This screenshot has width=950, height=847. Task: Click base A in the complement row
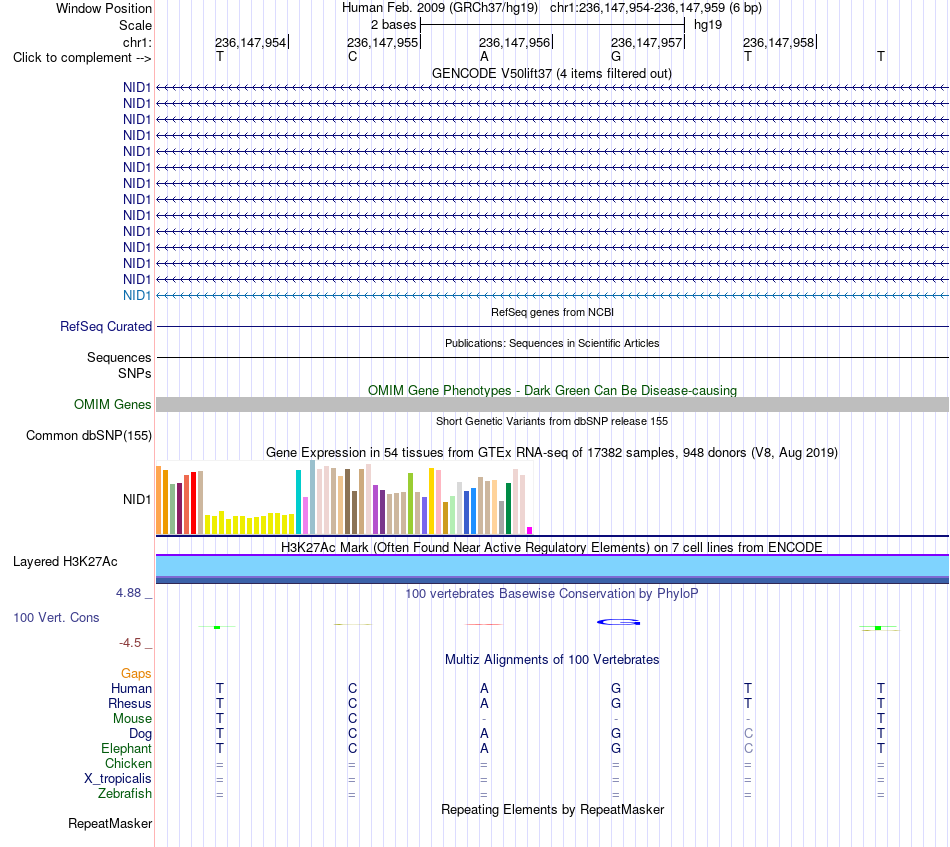click(484, 56)
